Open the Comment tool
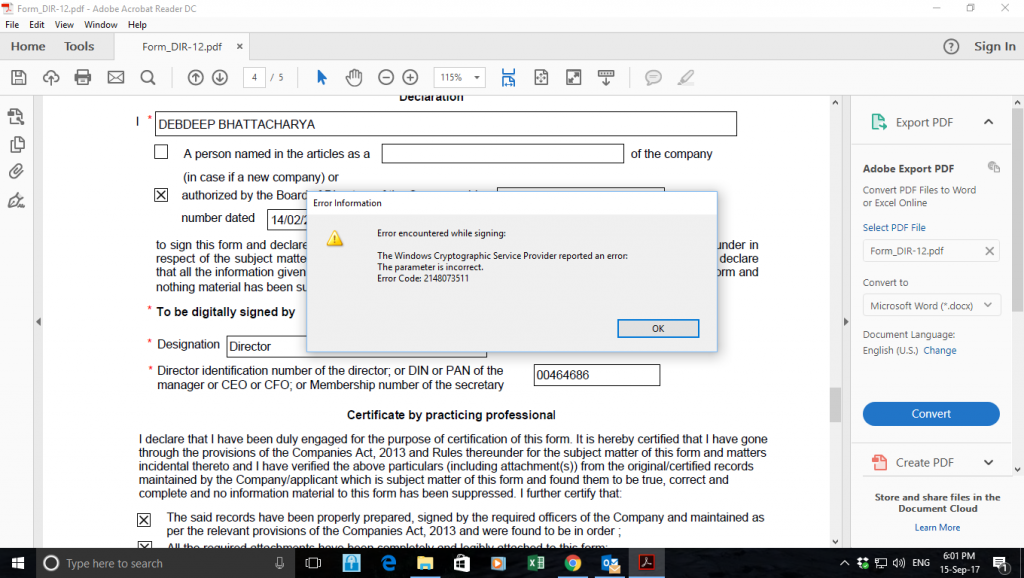Image resolution: width=1024 pixels, height=578 pixels. click(655, 77)
